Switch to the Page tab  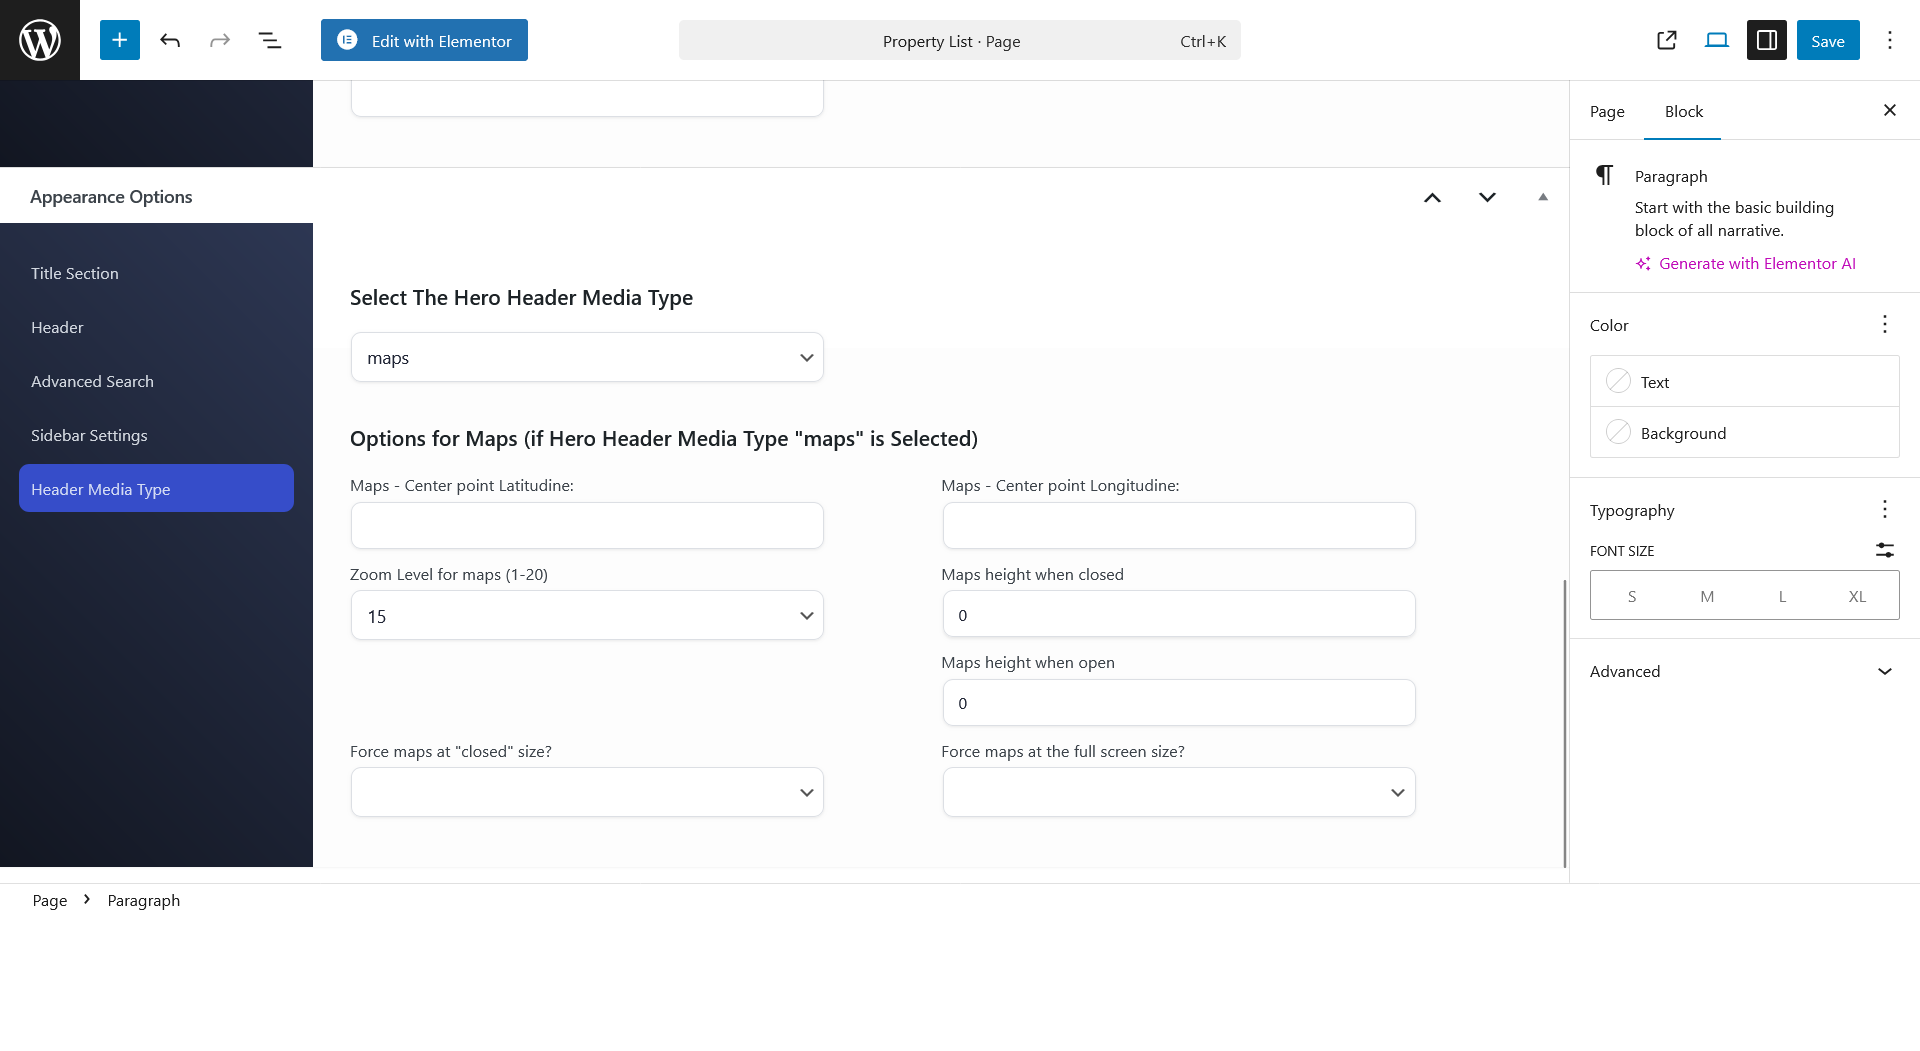(1606, 112)
